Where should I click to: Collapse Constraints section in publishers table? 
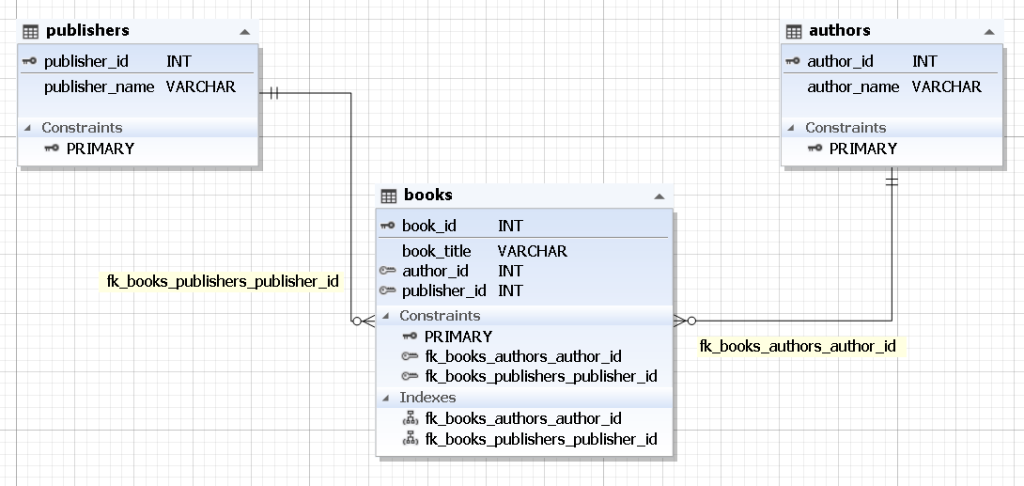tap(27, 127)
